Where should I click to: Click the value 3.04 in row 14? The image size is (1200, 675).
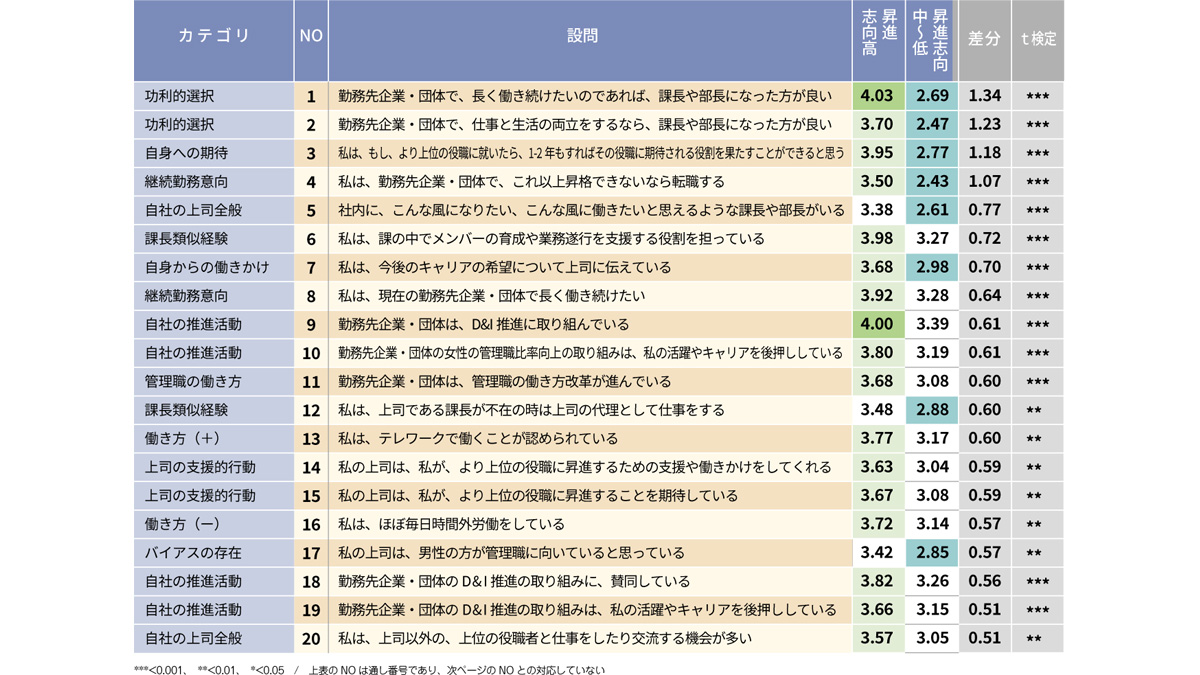click(x=932, y=467)
